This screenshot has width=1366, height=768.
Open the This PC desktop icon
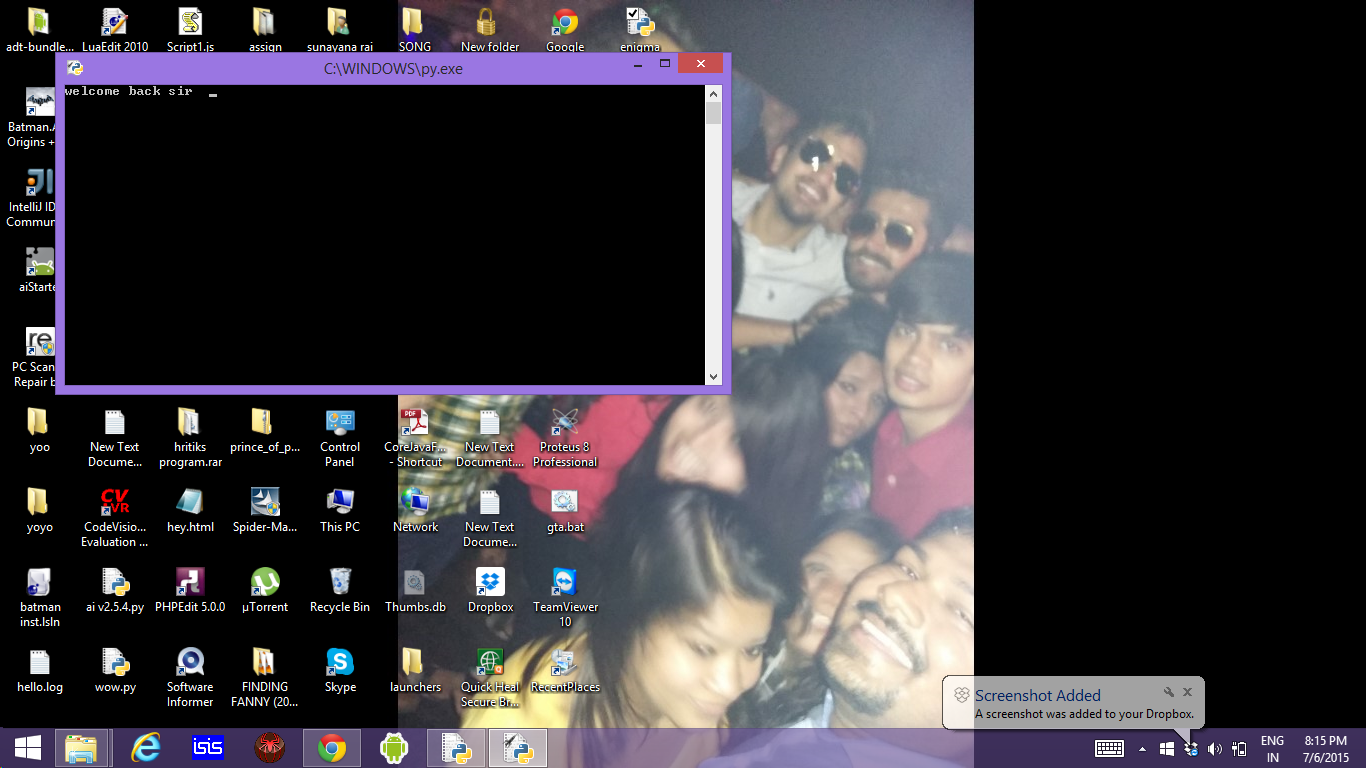(x=340, y=510)
